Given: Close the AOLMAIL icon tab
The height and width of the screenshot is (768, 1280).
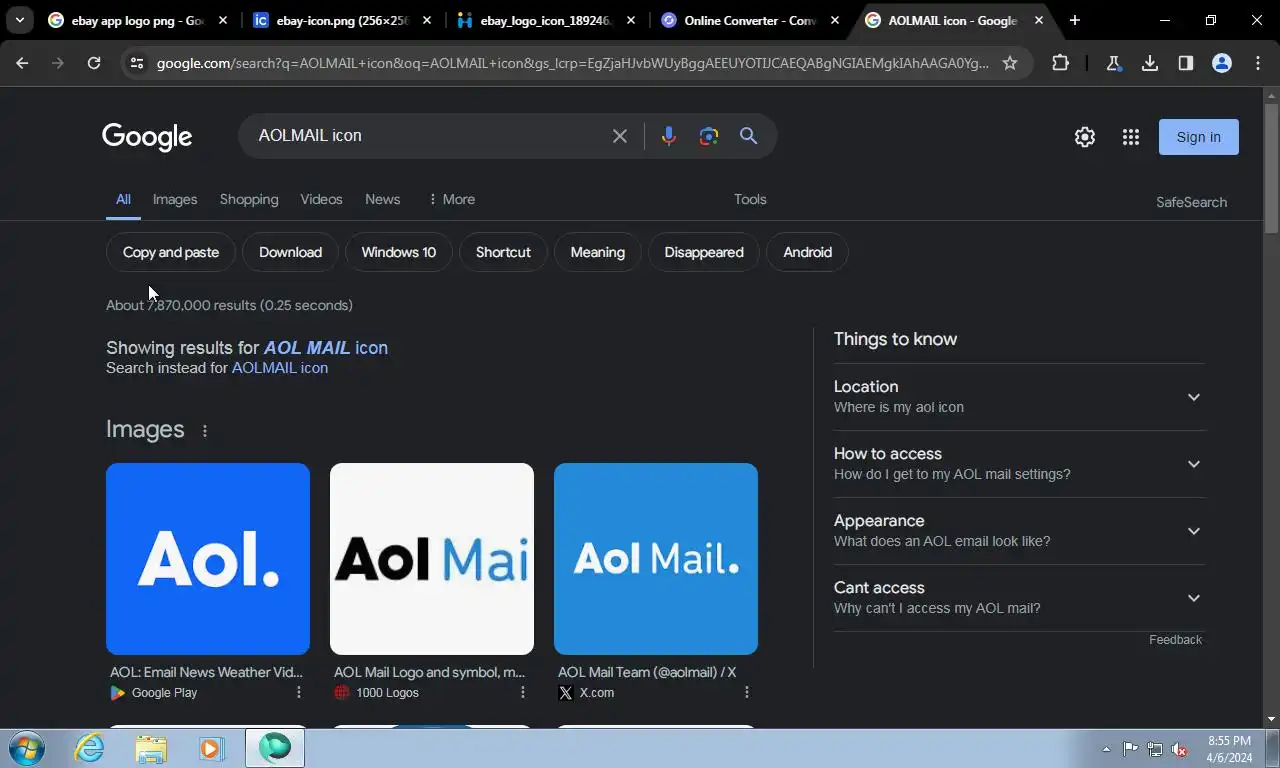Looking at the screenshot, I should click(x=1039, y=20).
